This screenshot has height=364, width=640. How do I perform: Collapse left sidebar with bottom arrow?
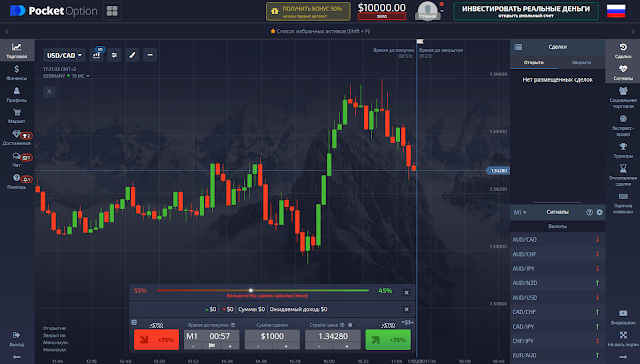(x=17, y=357)
